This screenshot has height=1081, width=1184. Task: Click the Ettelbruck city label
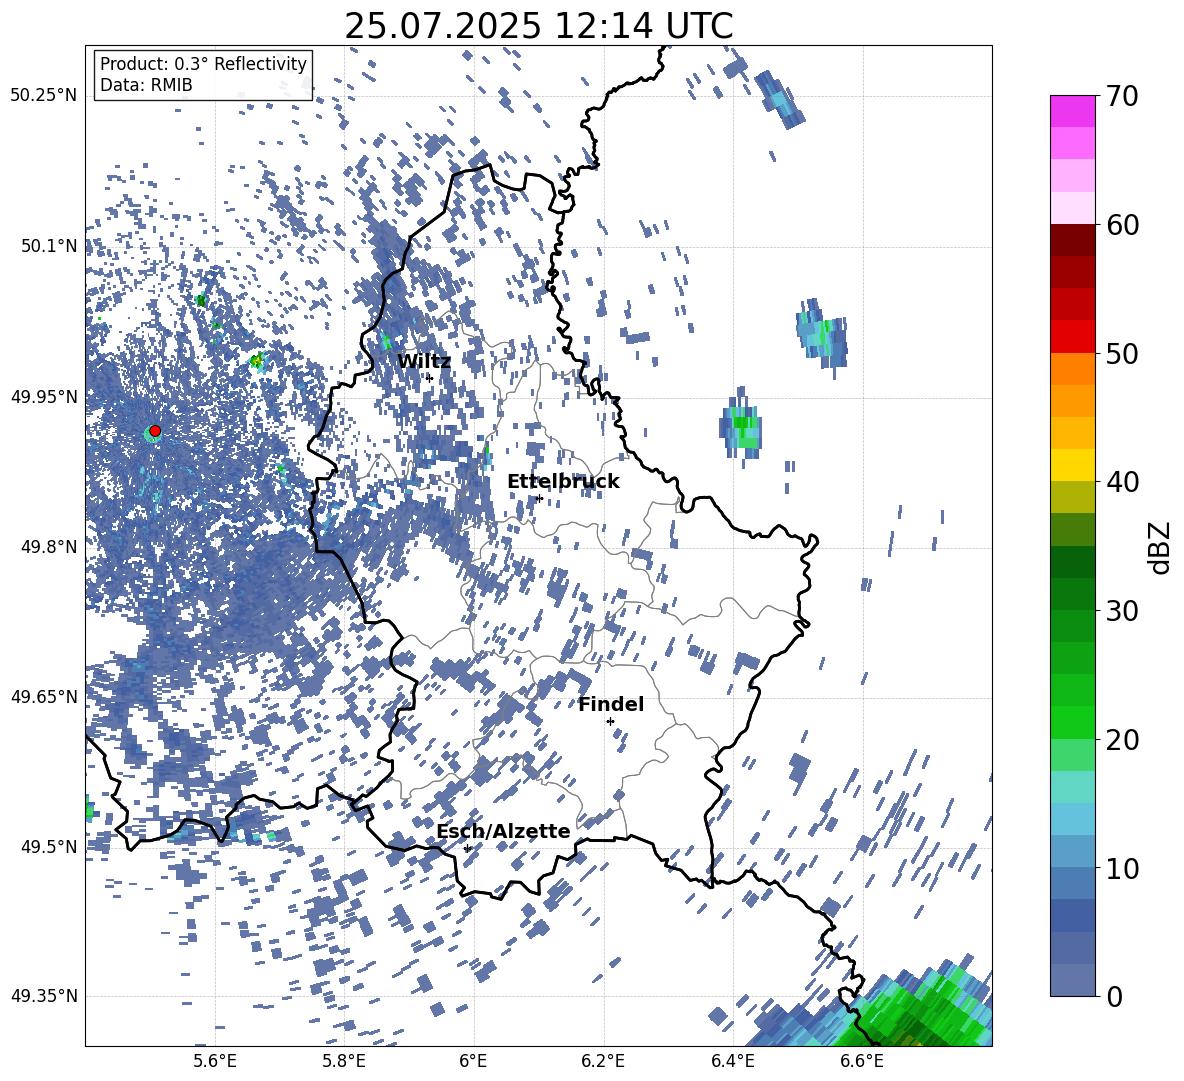coord(563,482)
